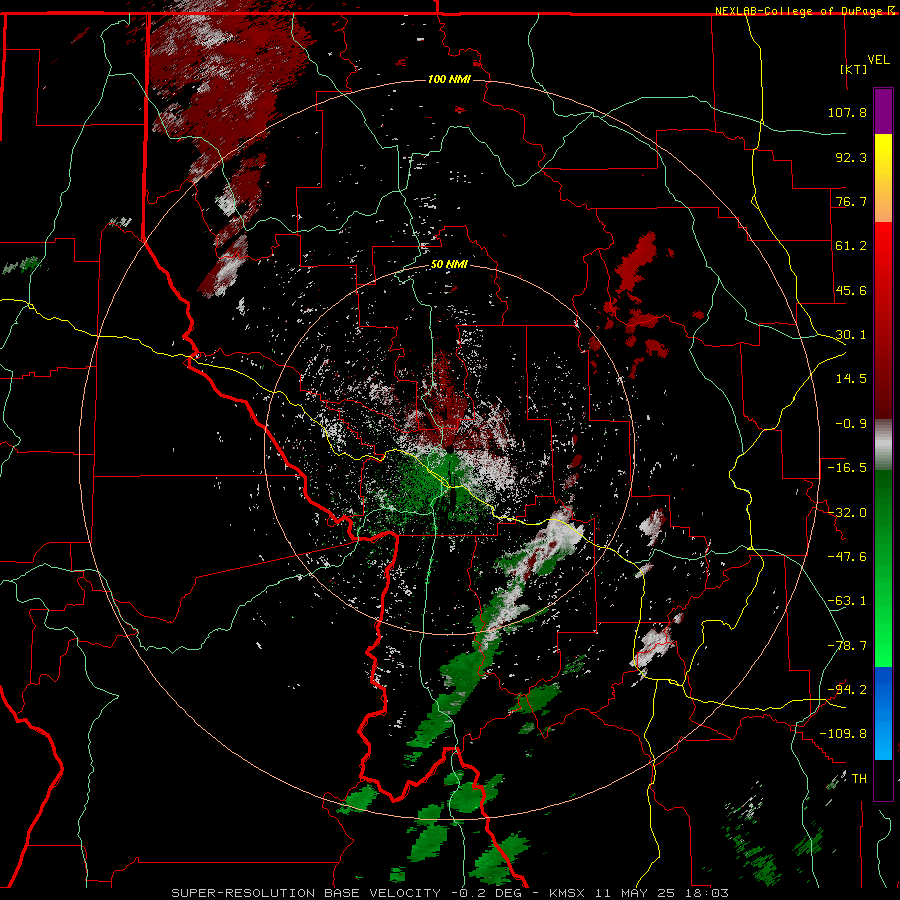
Task: Select the 76.7 scale value
Action: (x=851, y=201)
